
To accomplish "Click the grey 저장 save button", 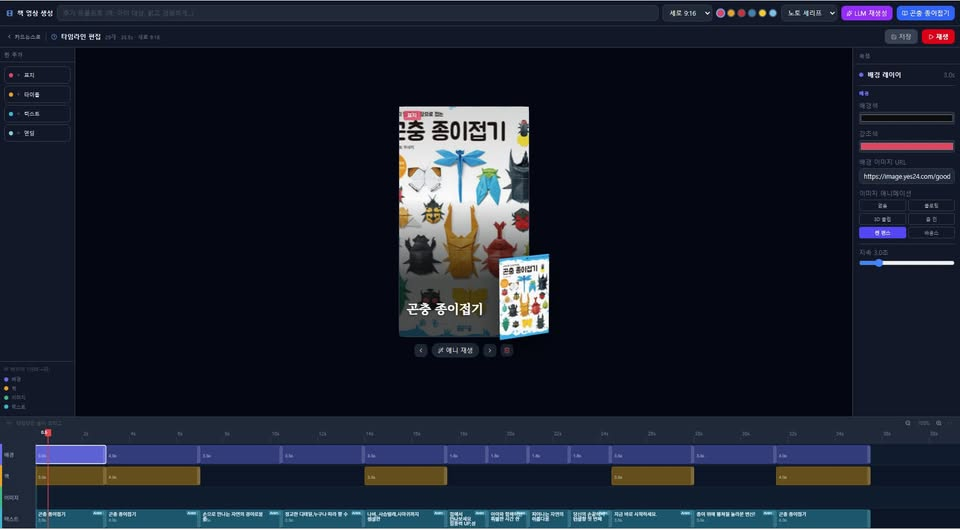I will pos(901,37).
